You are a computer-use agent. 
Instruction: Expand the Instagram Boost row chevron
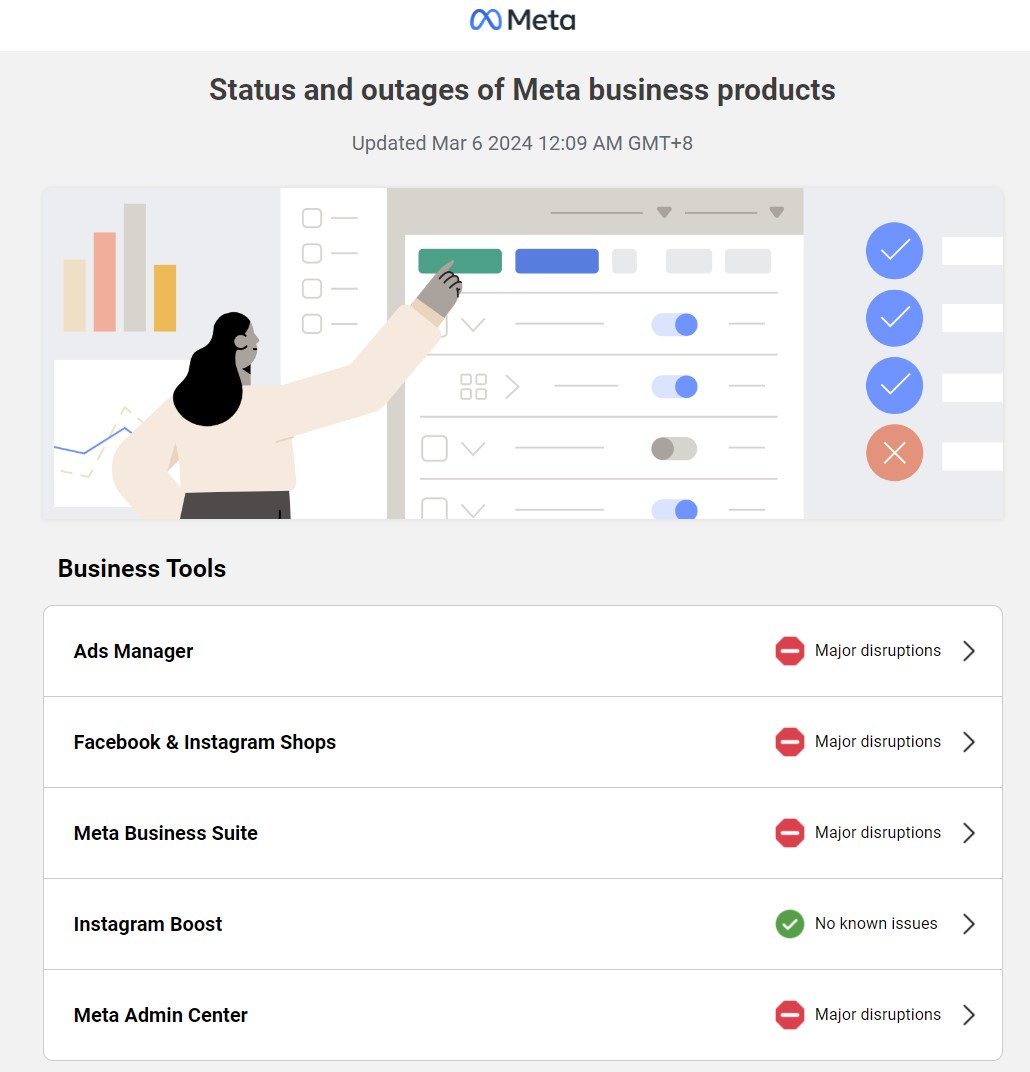click(x=968, y=924)
